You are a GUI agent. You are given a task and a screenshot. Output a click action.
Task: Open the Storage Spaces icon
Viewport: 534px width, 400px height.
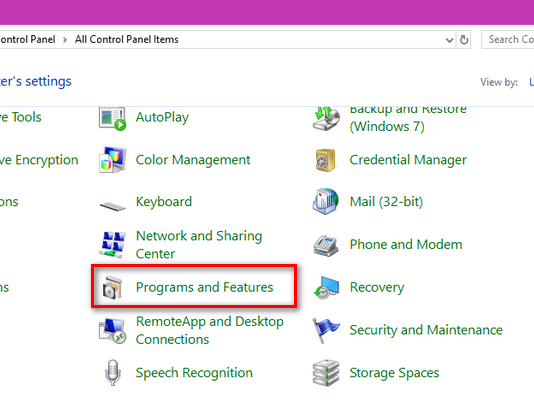point(326,373)
